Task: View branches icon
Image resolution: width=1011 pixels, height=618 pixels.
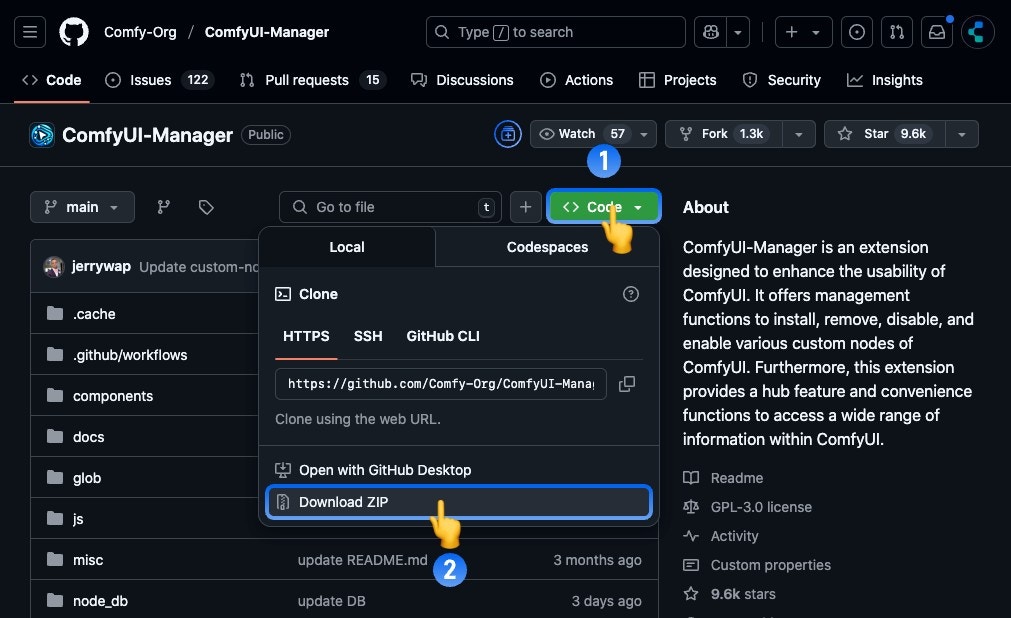Action: (164, 207)
